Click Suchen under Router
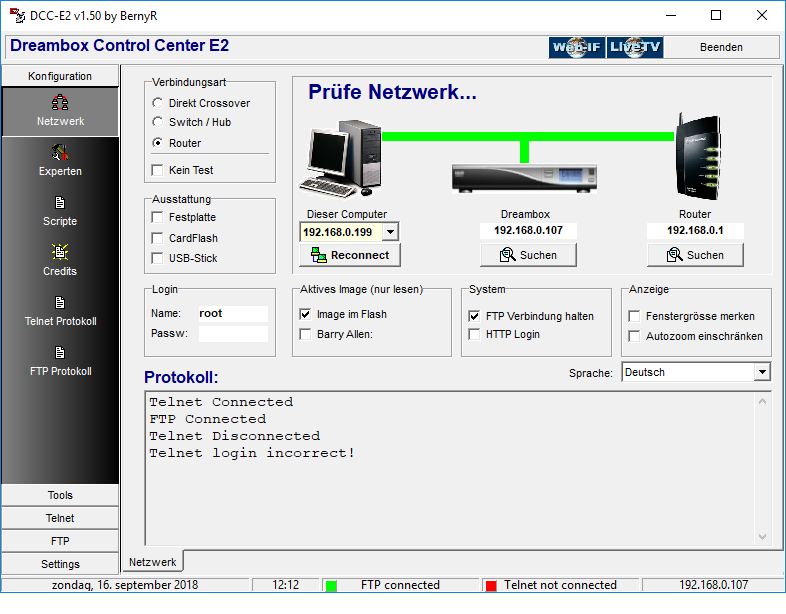The width and height of the screenshot is (786, 614). pyautogui.click(x=695, y=255)
